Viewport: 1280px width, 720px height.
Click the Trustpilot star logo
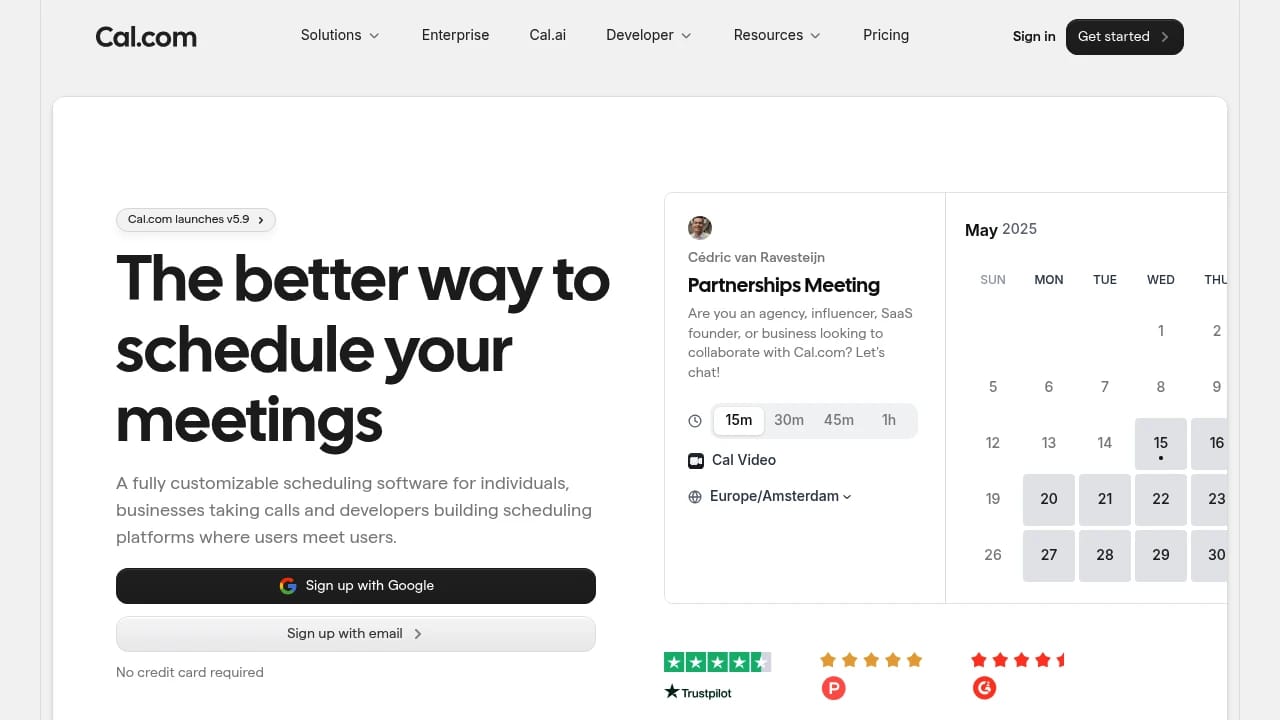[671, 692]
